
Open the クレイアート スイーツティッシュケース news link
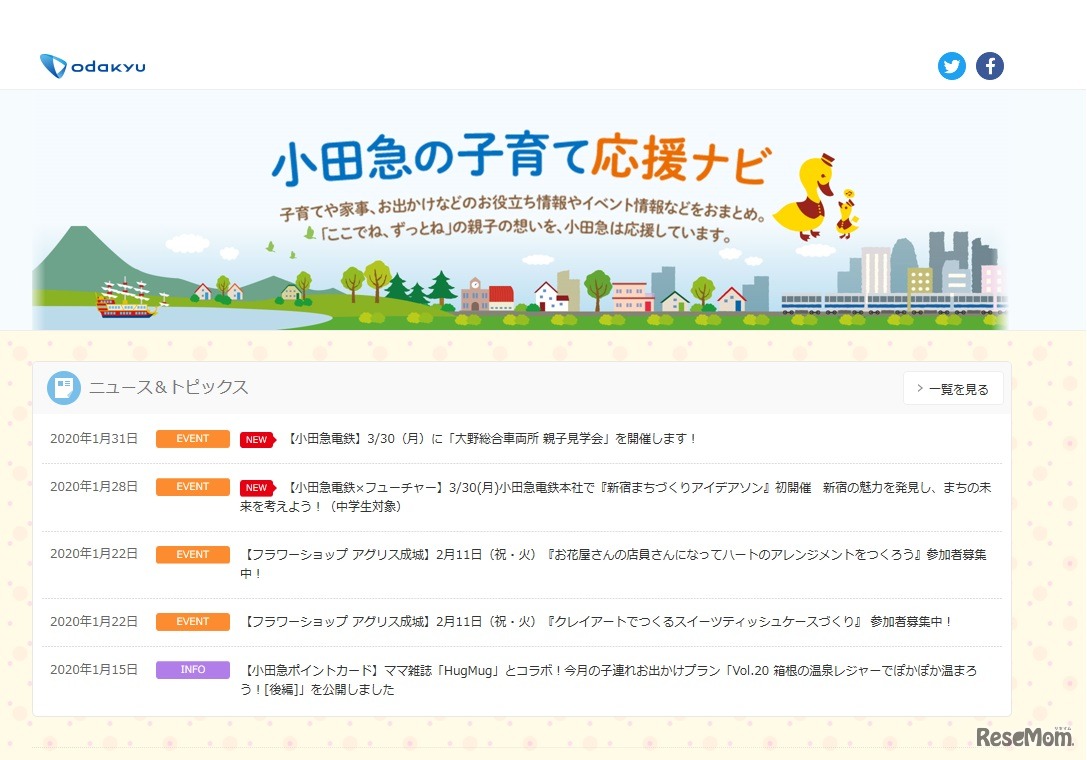tap(596, 622)
